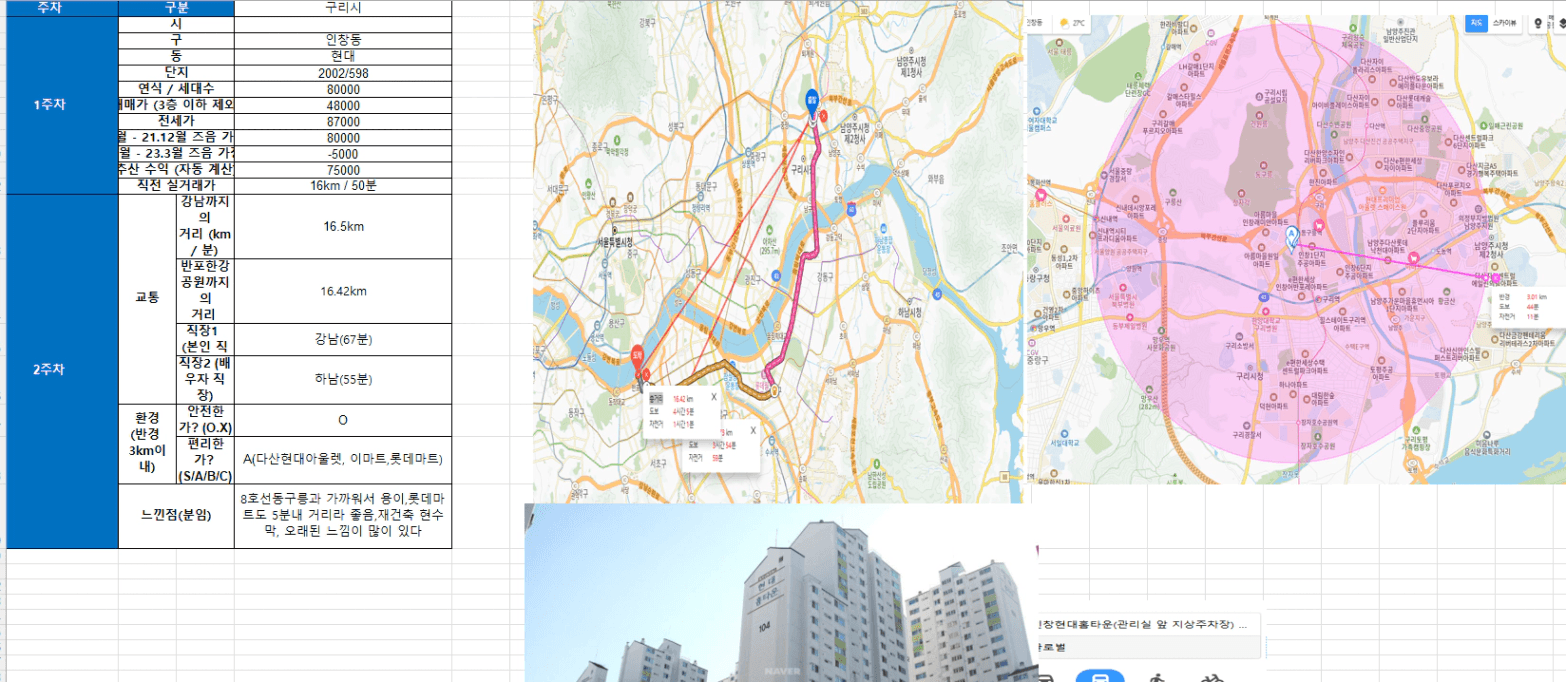Select the 8호선동구릉 impressions text cell

(343, 516)
